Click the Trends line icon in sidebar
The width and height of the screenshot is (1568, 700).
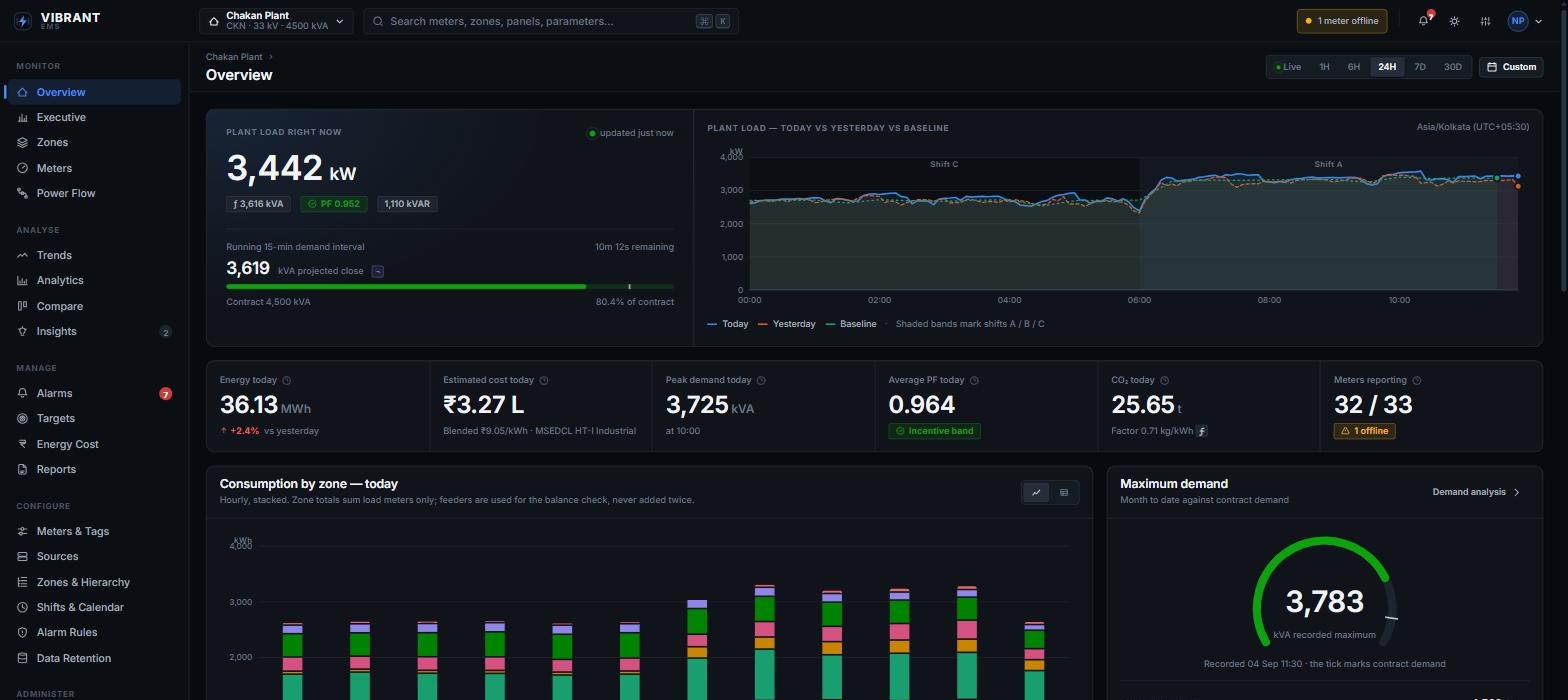(22, 256)
